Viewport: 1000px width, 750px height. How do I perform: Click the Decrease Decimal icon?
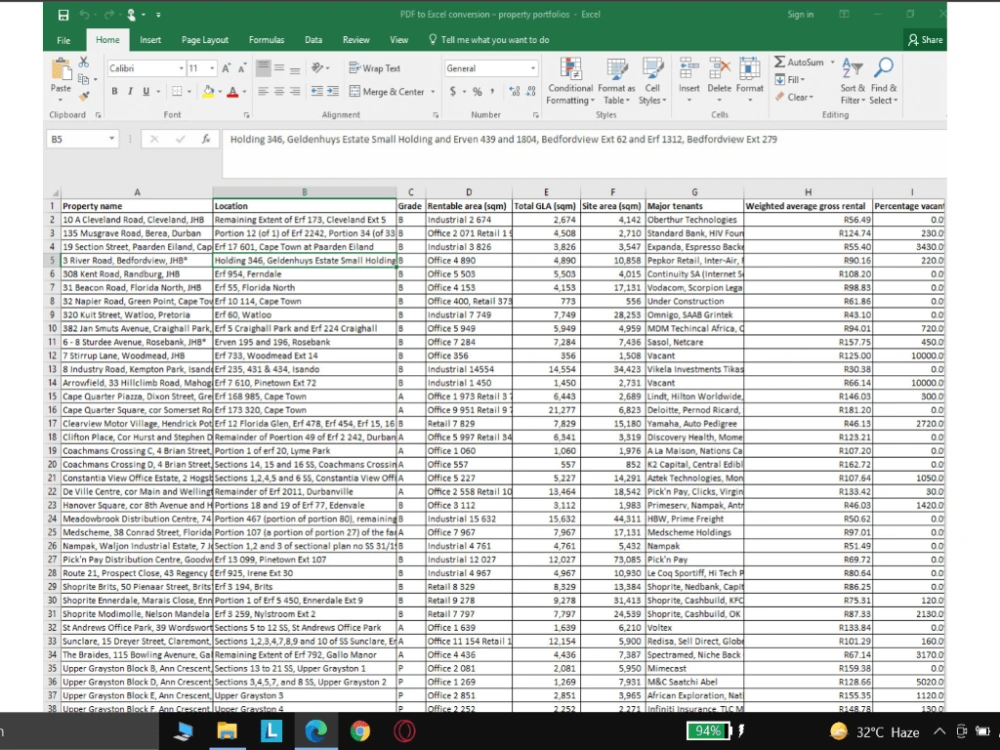coord(531,92)
